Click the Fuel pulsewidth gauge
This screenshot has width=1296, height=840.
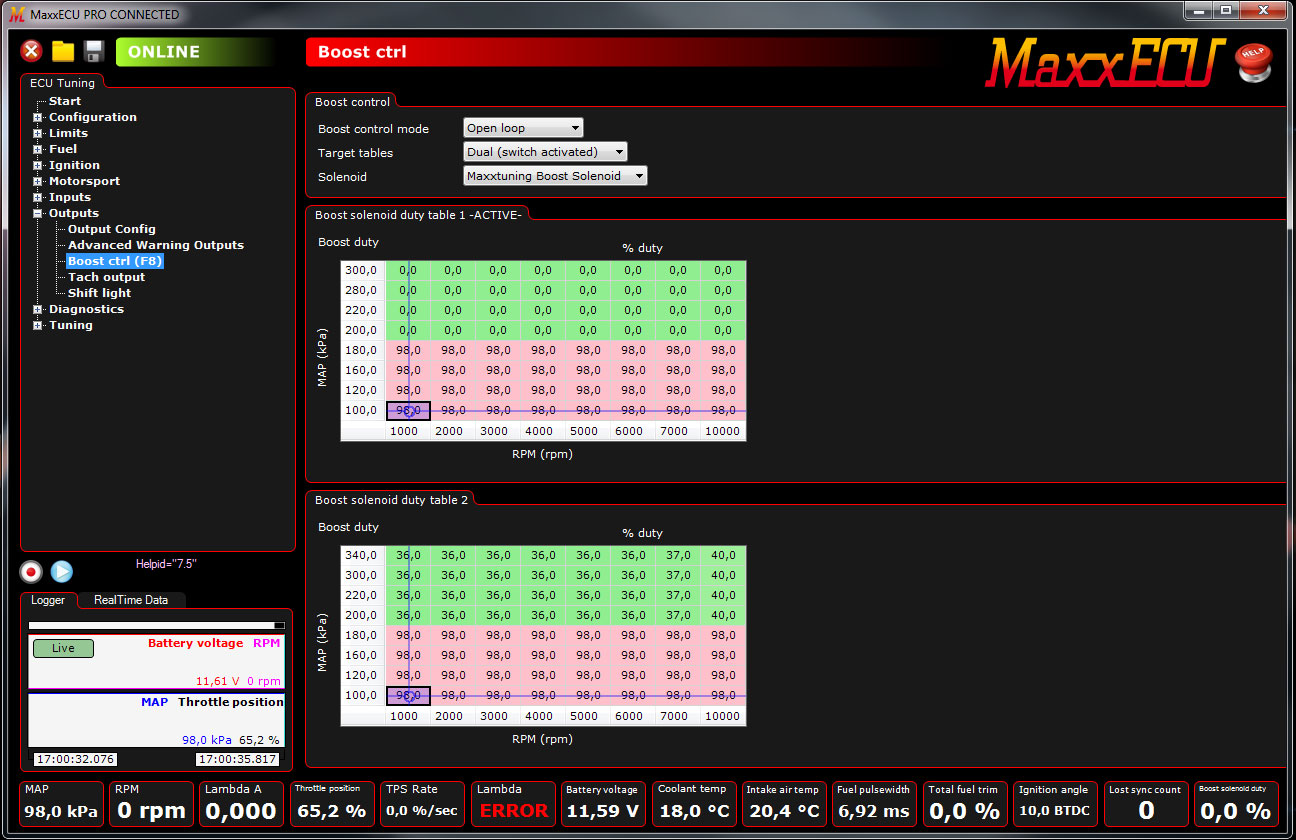click(x=874, y=804)
